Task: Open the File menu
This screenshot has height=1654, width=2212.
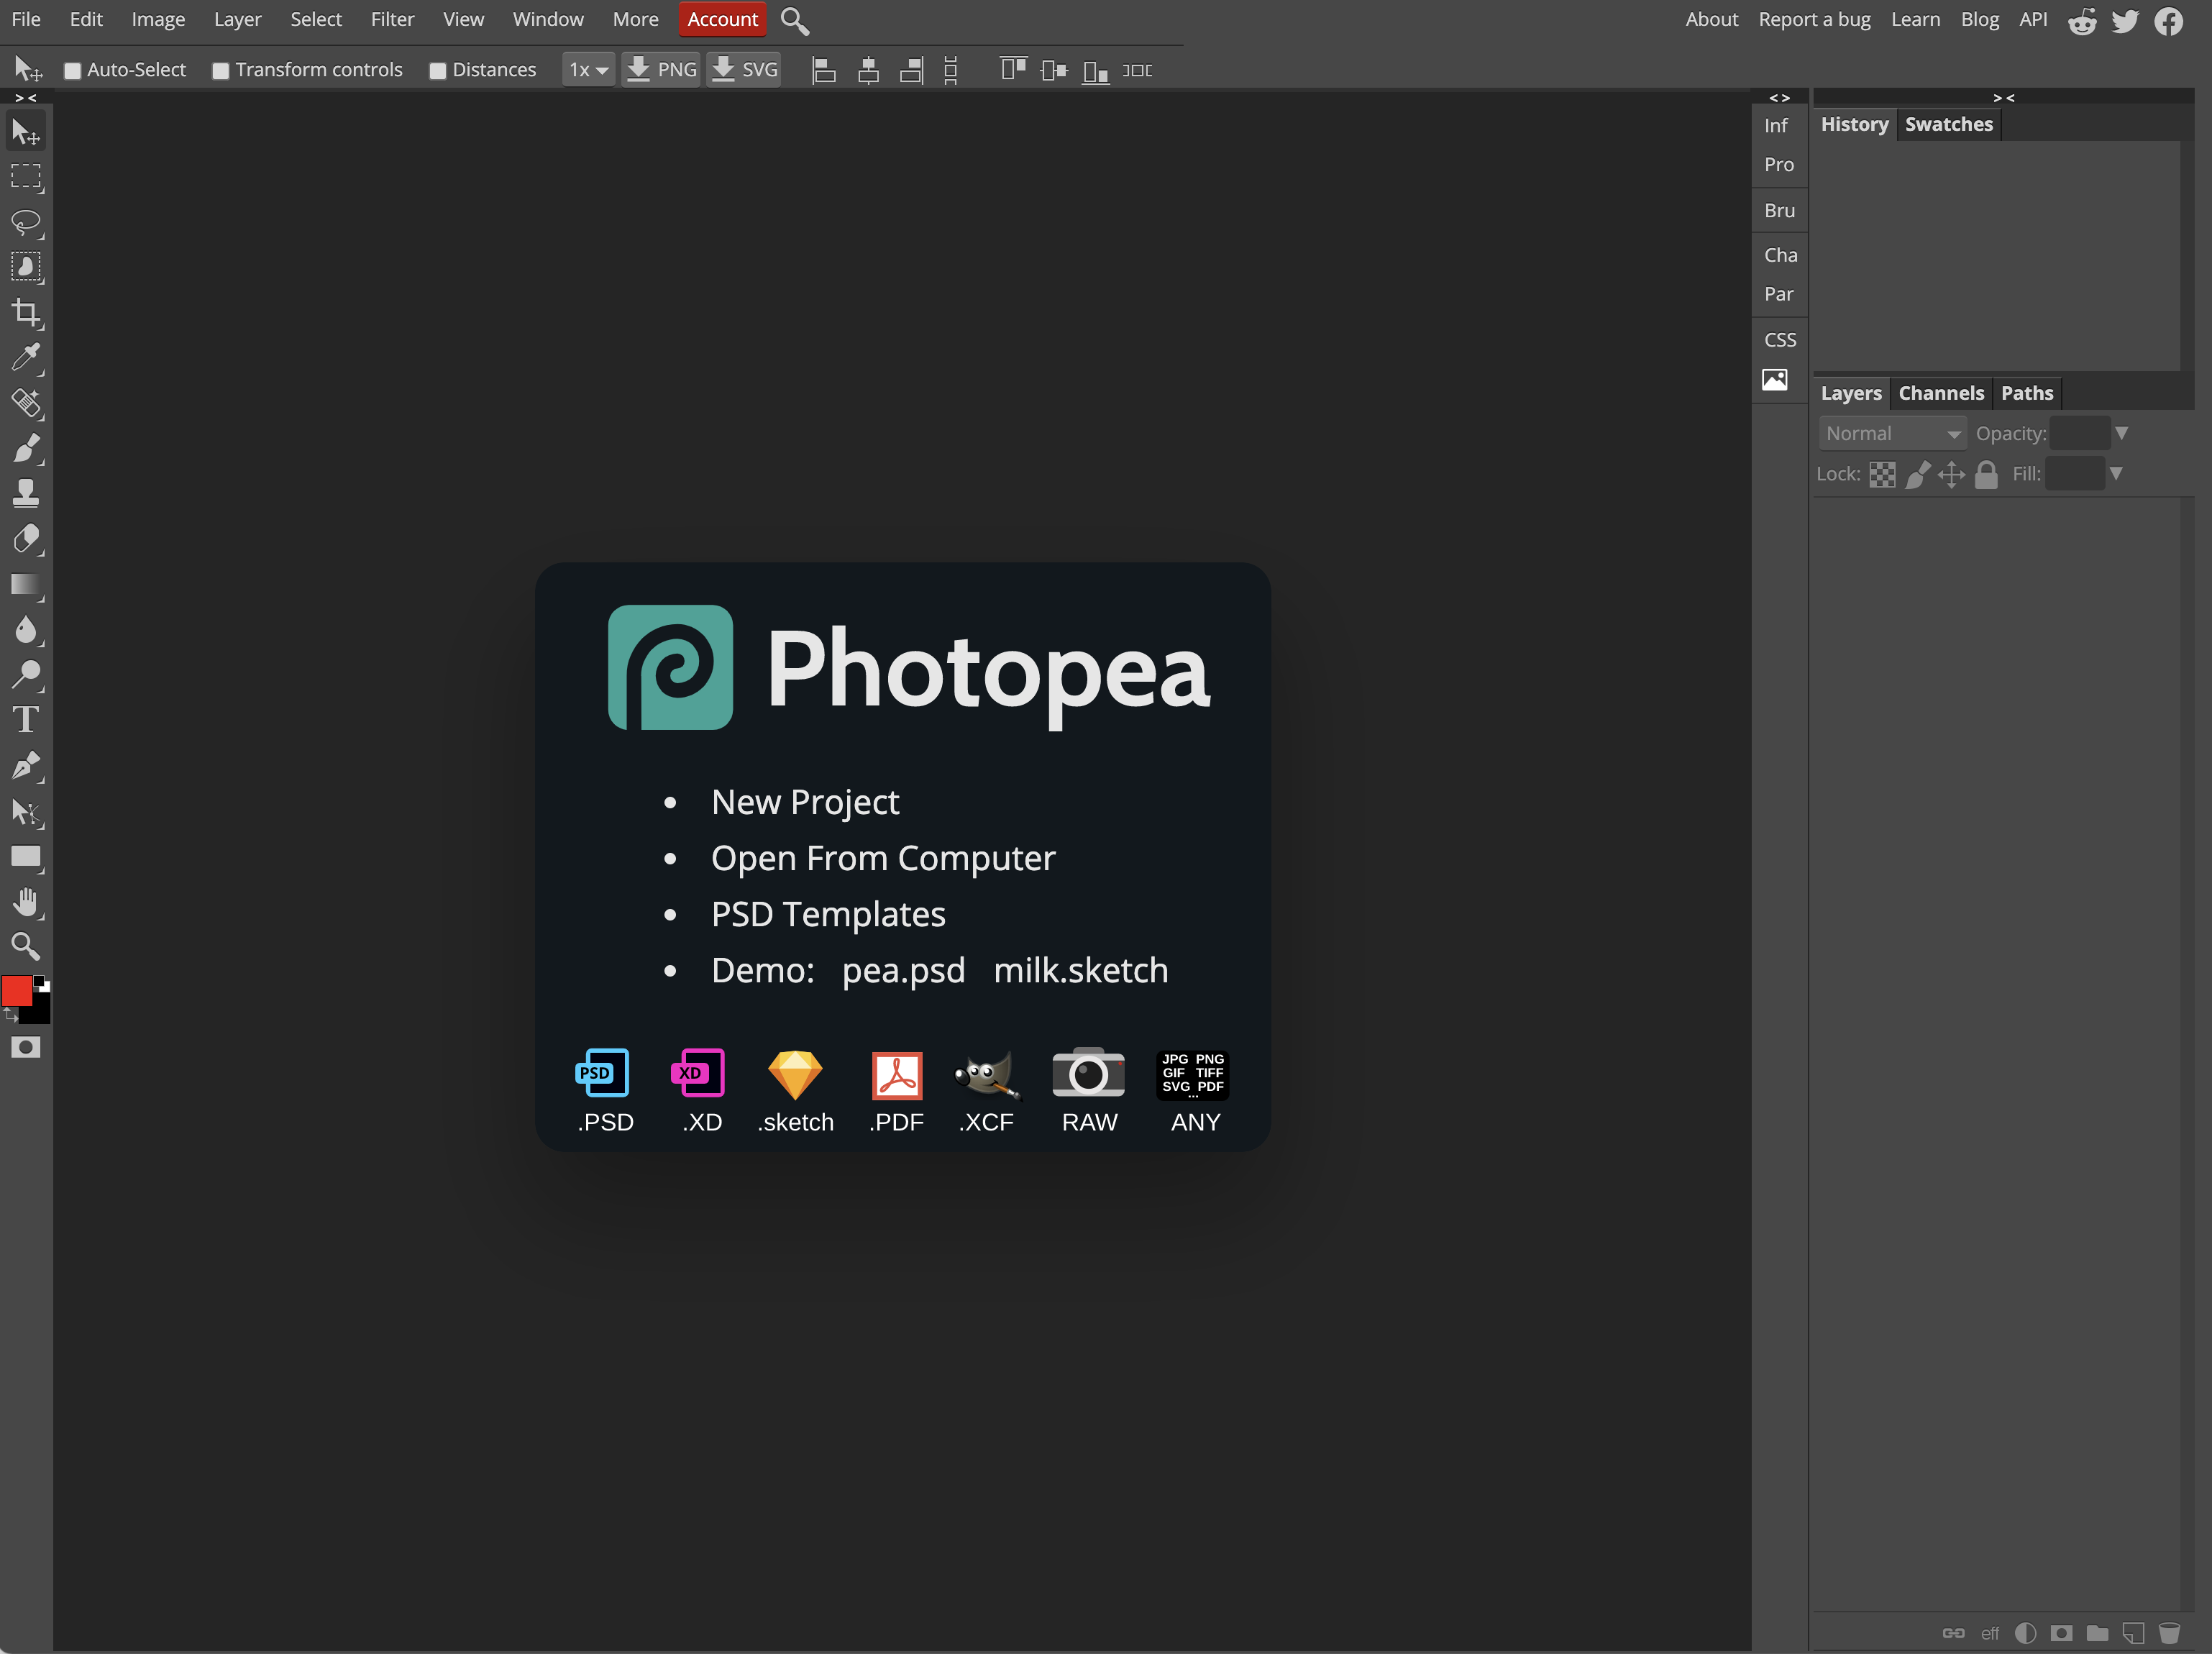Action: [26, 19]
